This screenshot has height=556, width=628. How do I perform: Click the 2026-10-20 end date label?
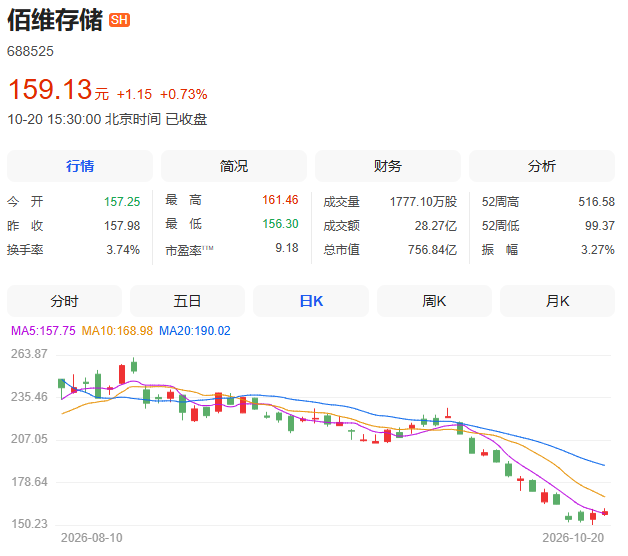coord(573,538)
